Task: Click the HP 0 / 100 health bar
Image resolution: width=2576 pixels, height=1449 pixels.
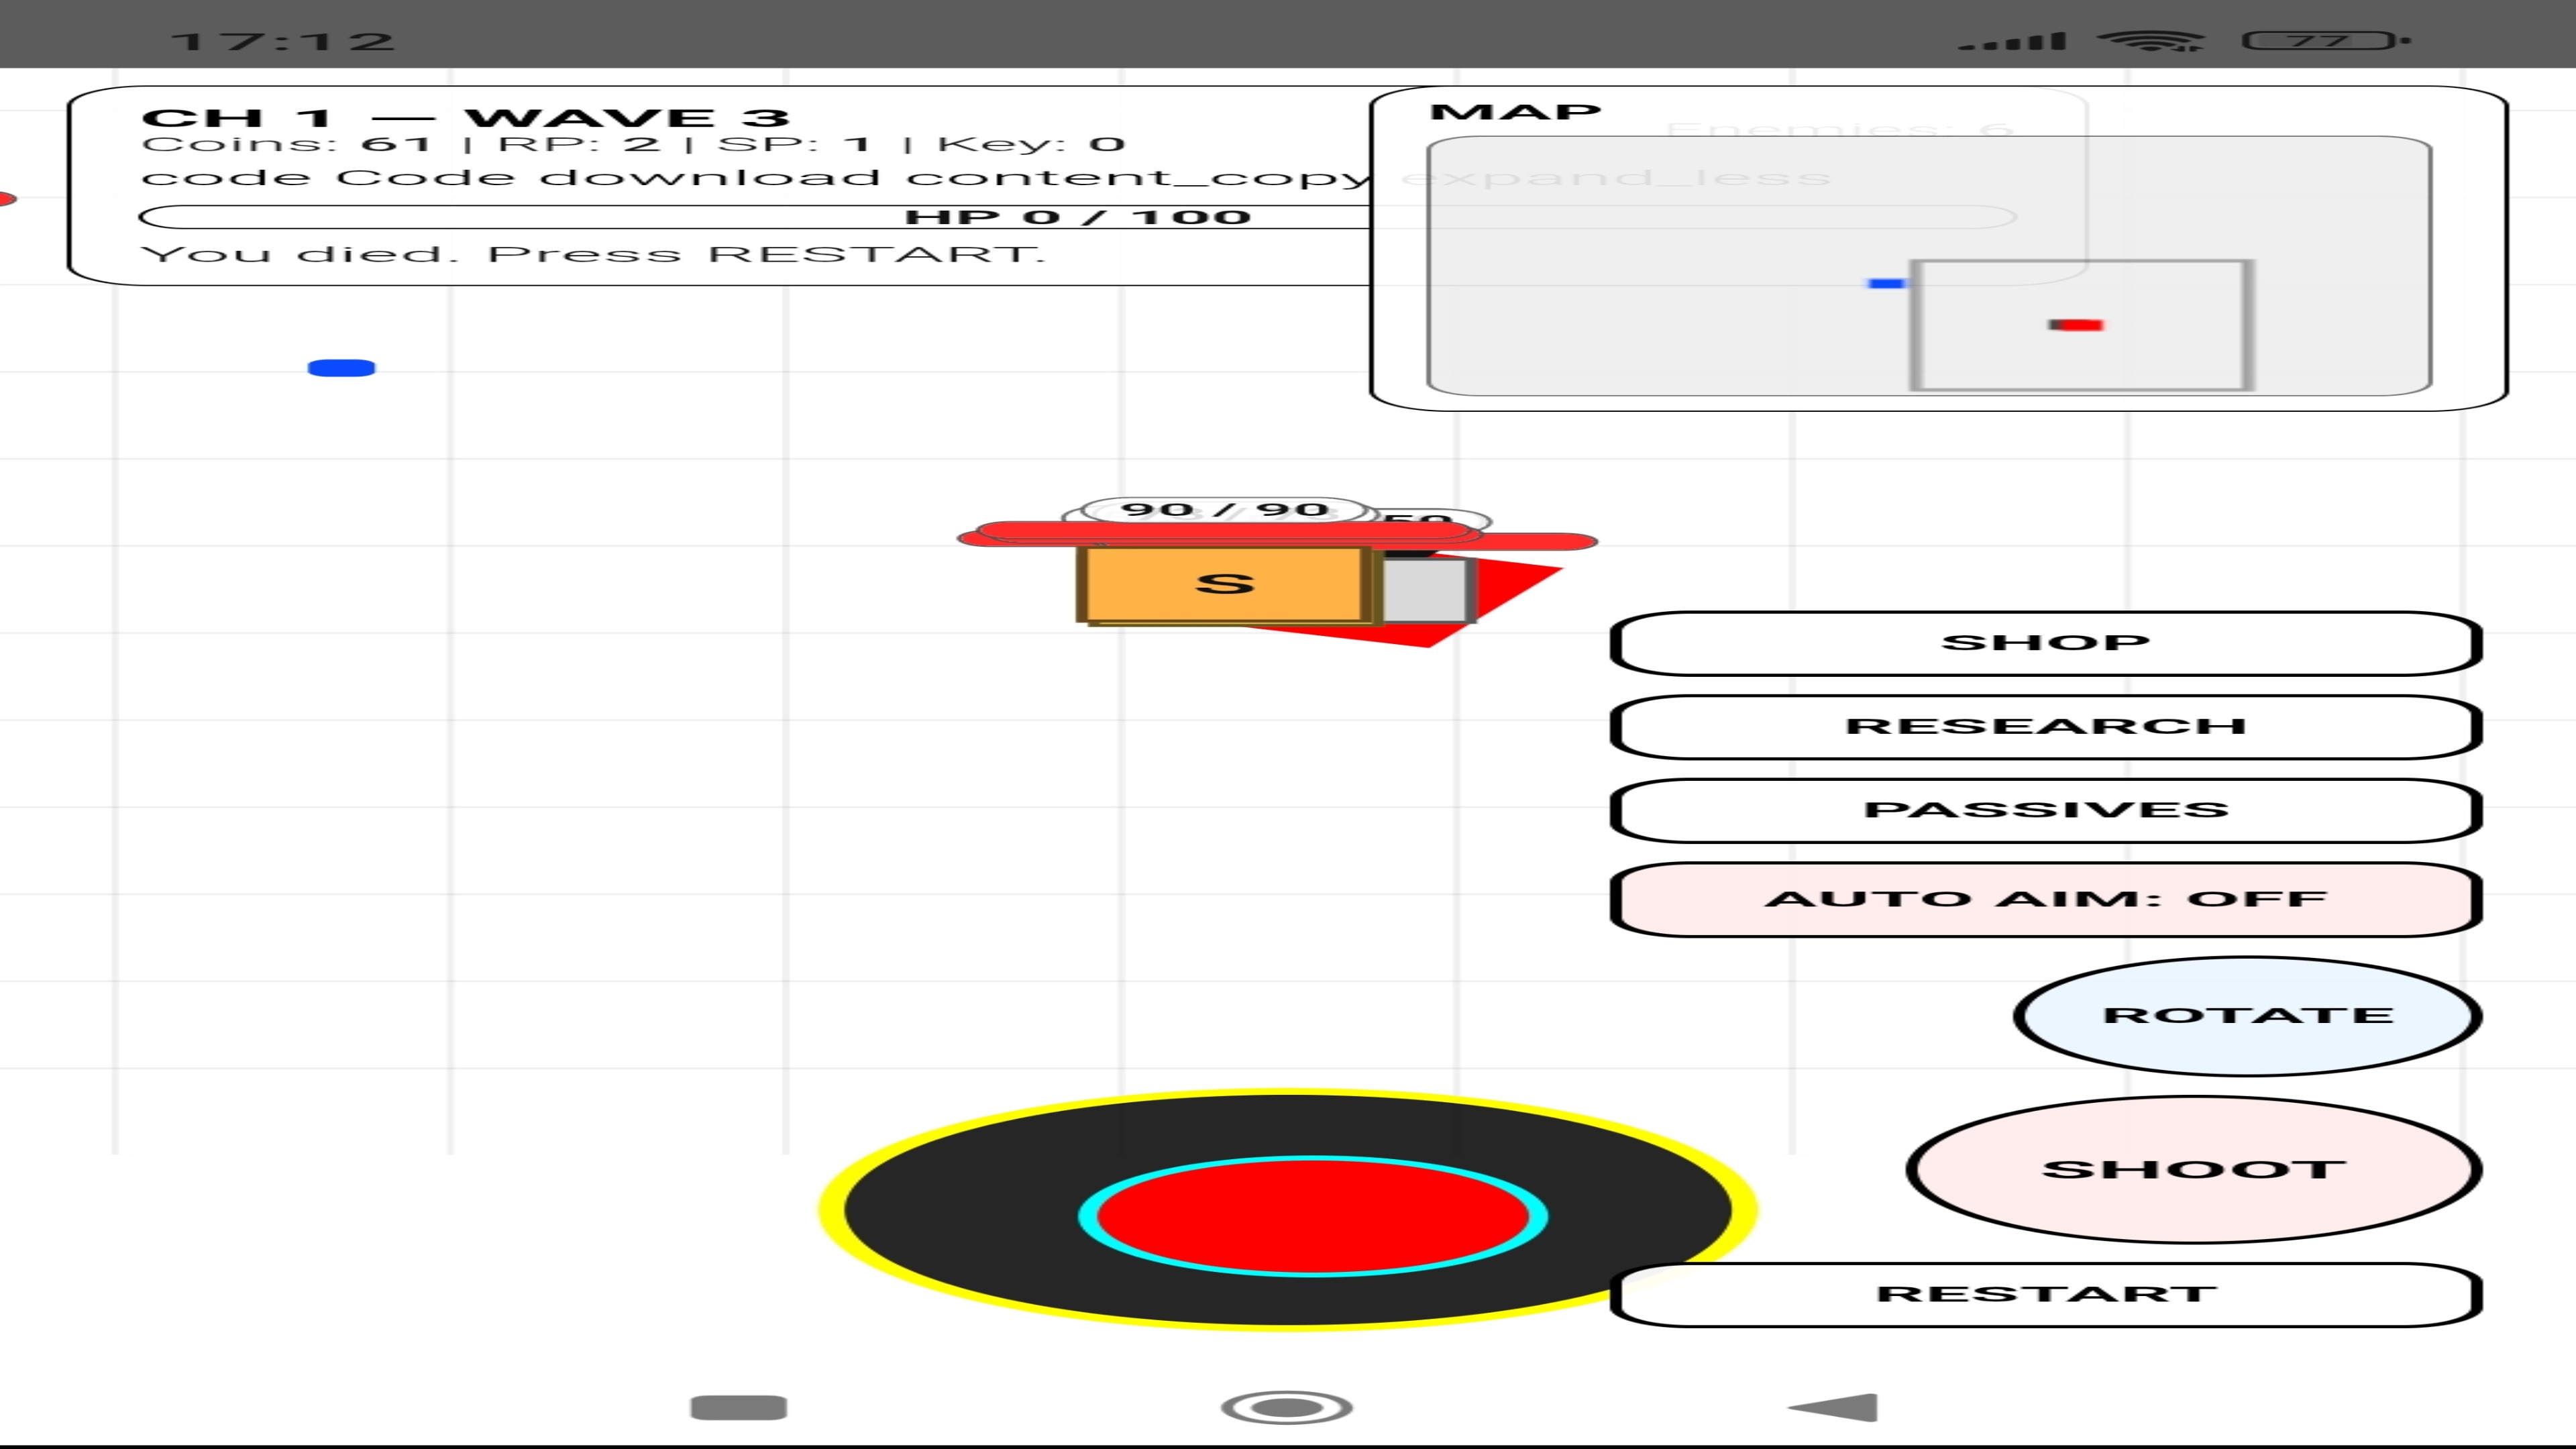Action: (1077, 217)
